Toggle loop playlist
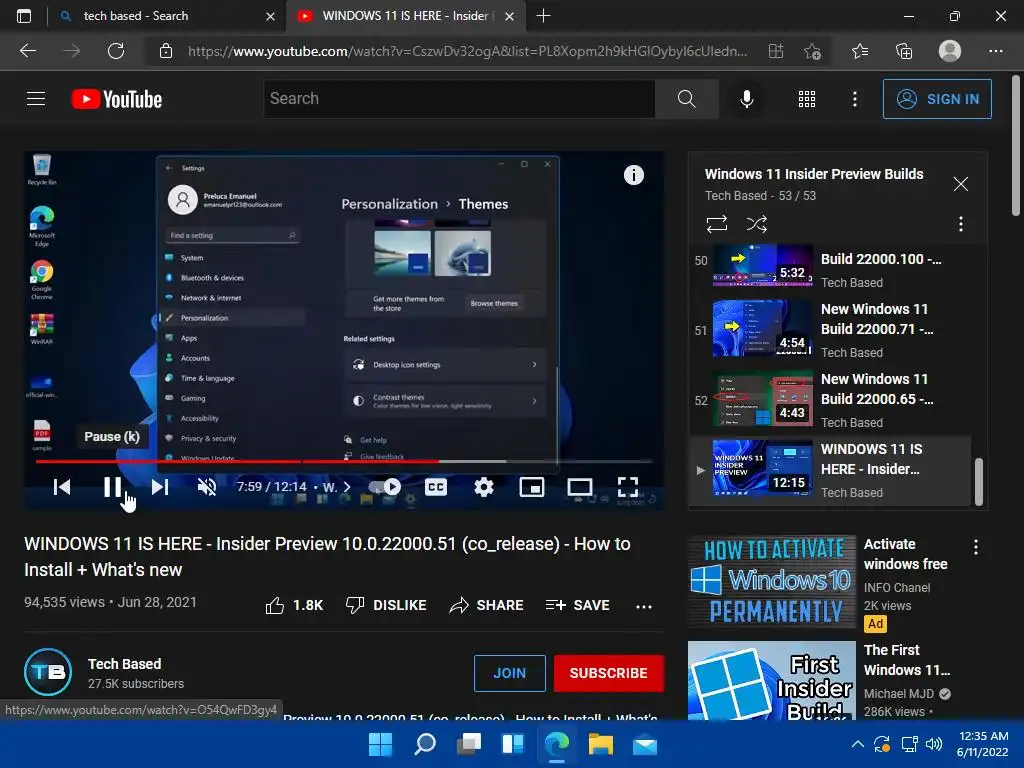The image size is (1024, 768). tap(716, 224)
